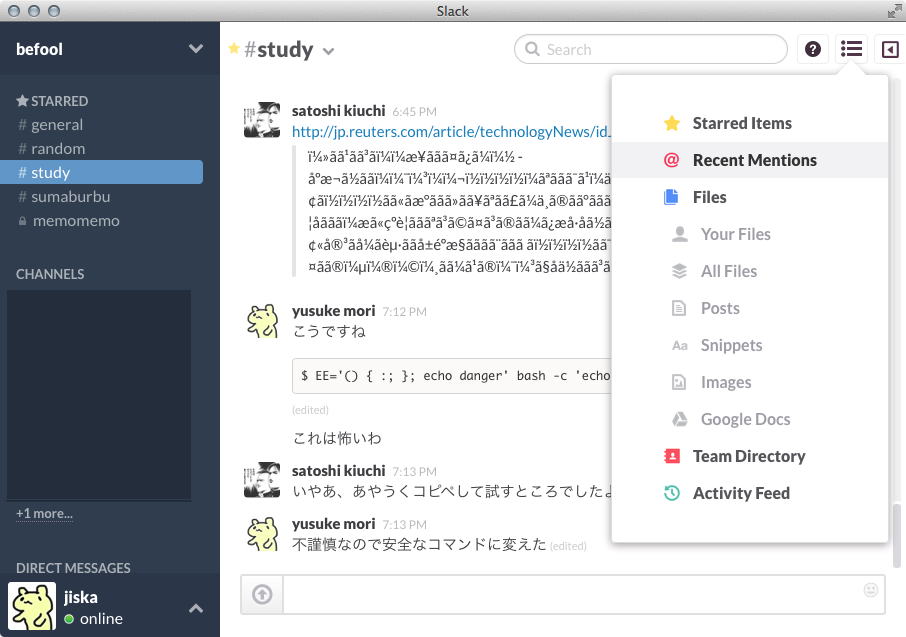Click the red contact icon beside Team Directory
This screenshot has height=637, width=906.
(671, 456)
